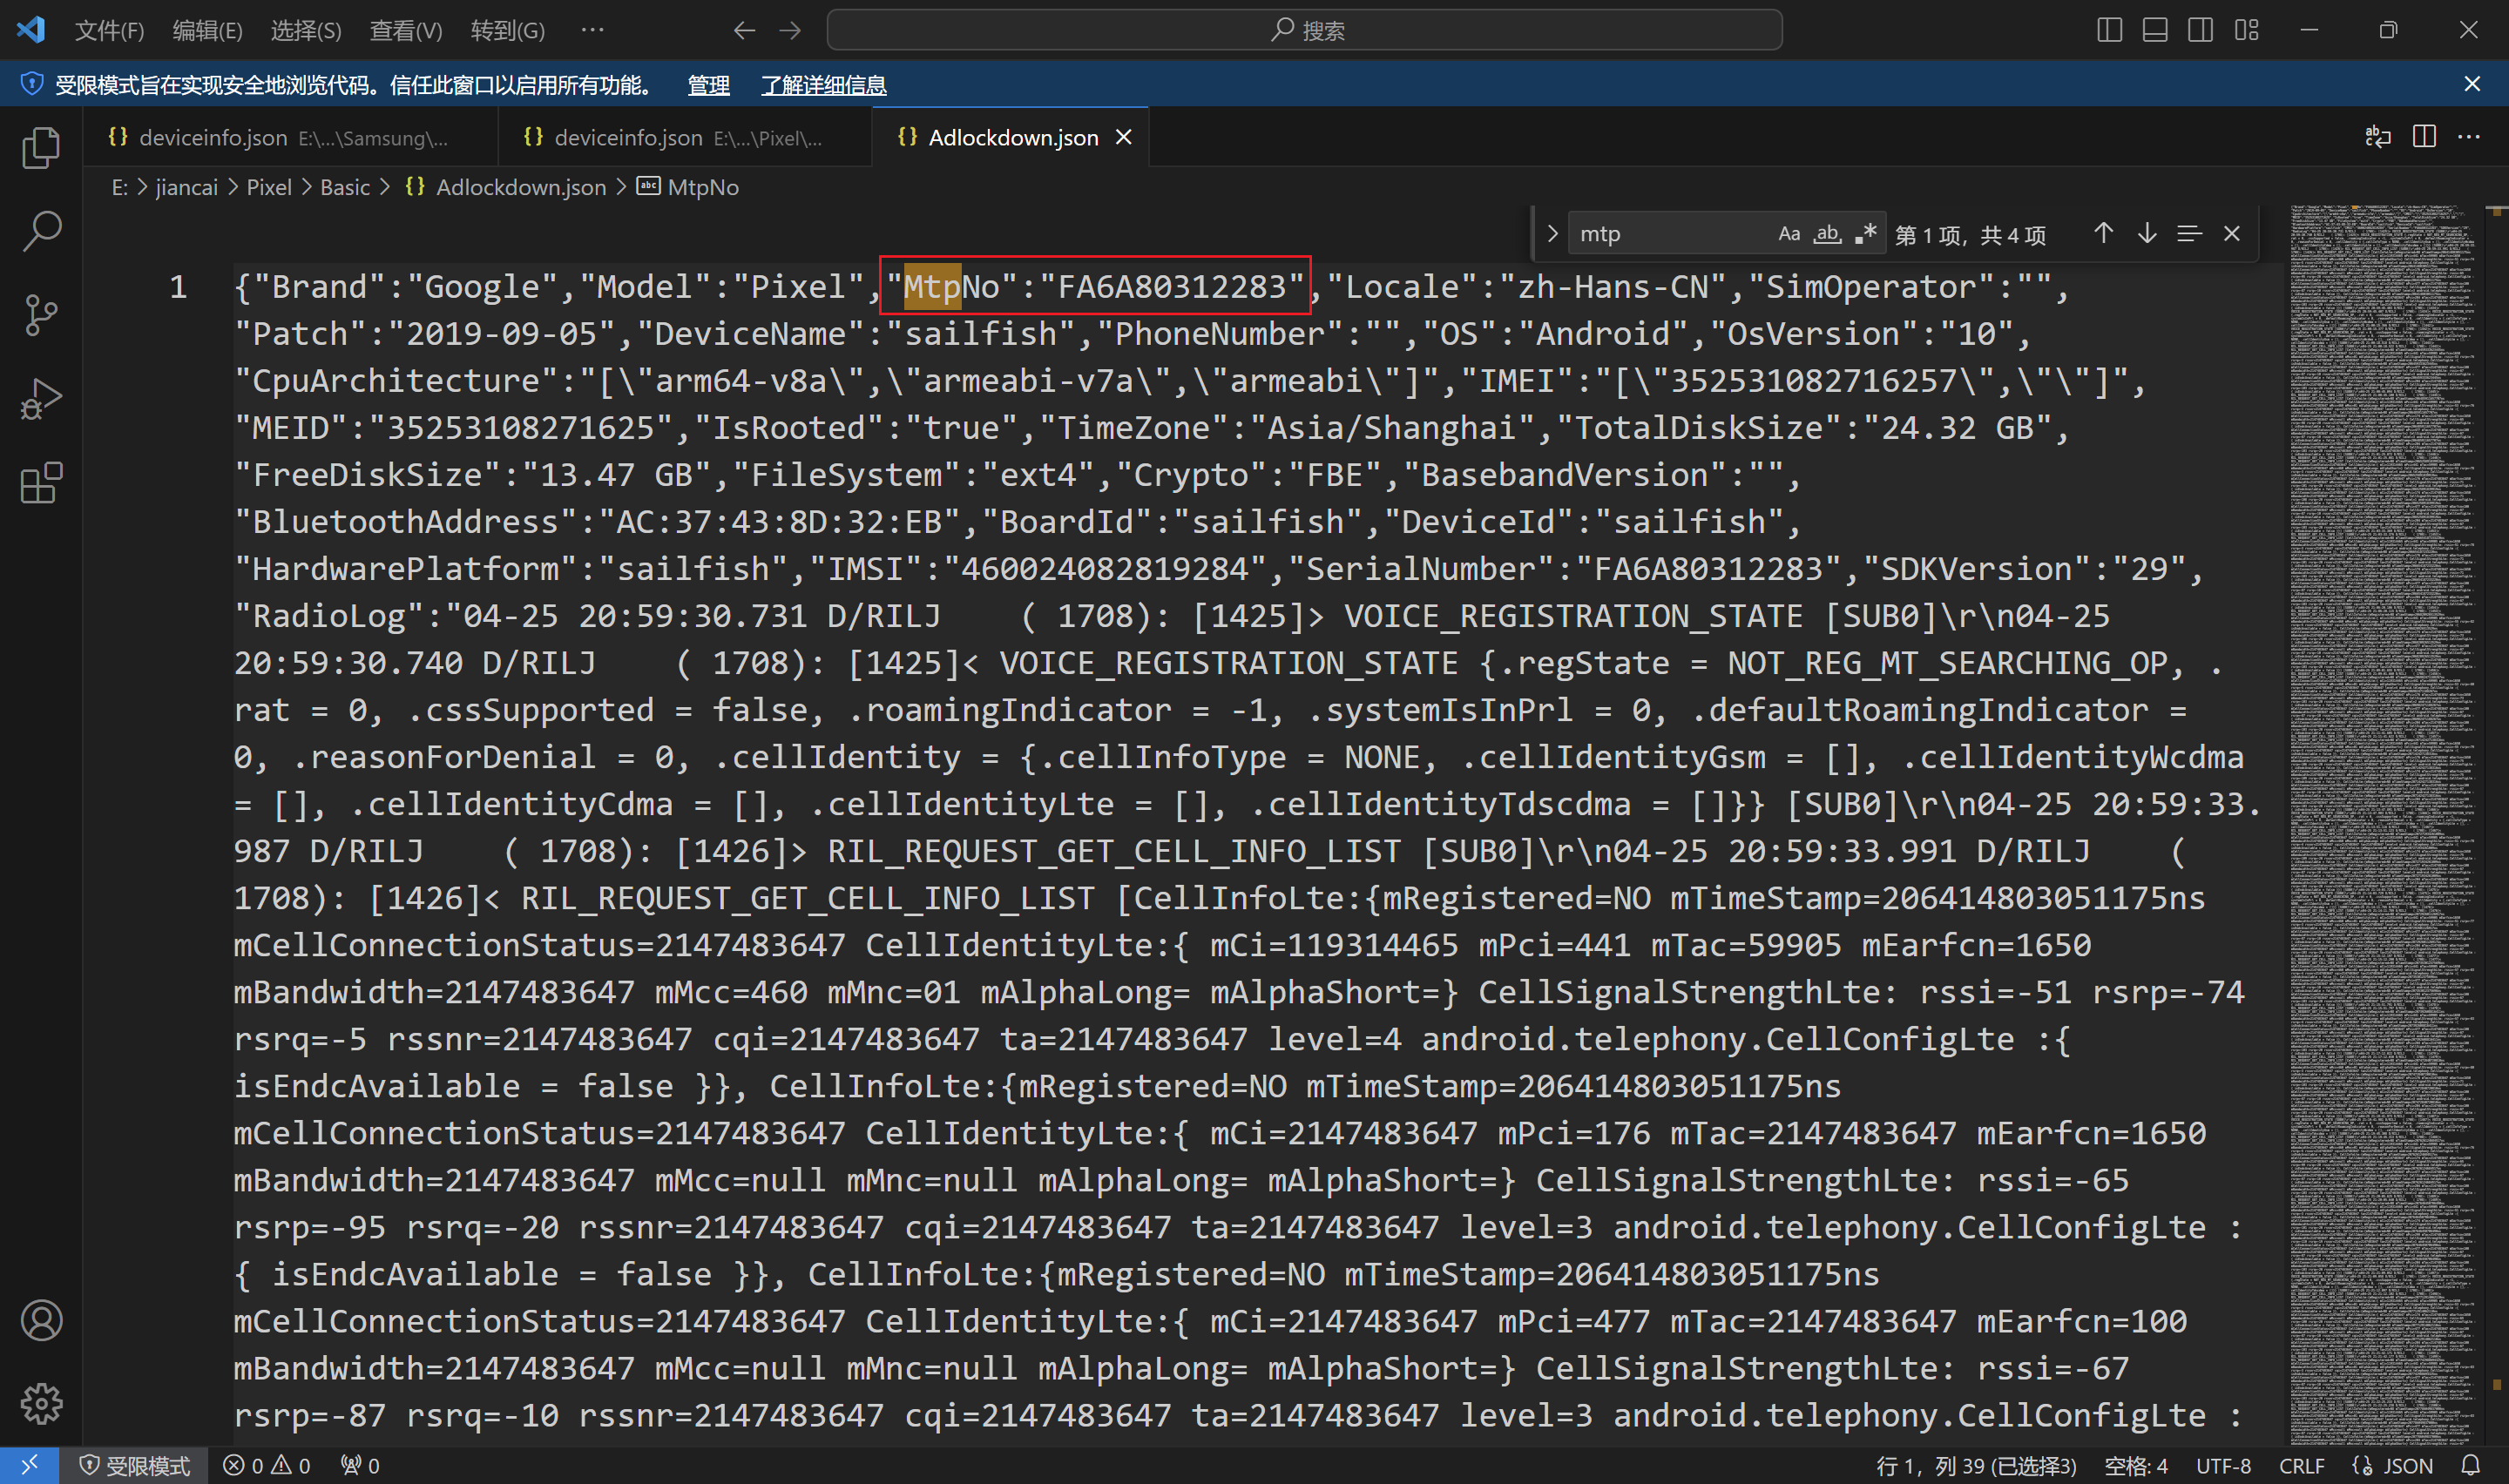Click the vertical scrollbar overview ruler
Viewport: 2509px width, 1484px height.
click(2497, 825)
